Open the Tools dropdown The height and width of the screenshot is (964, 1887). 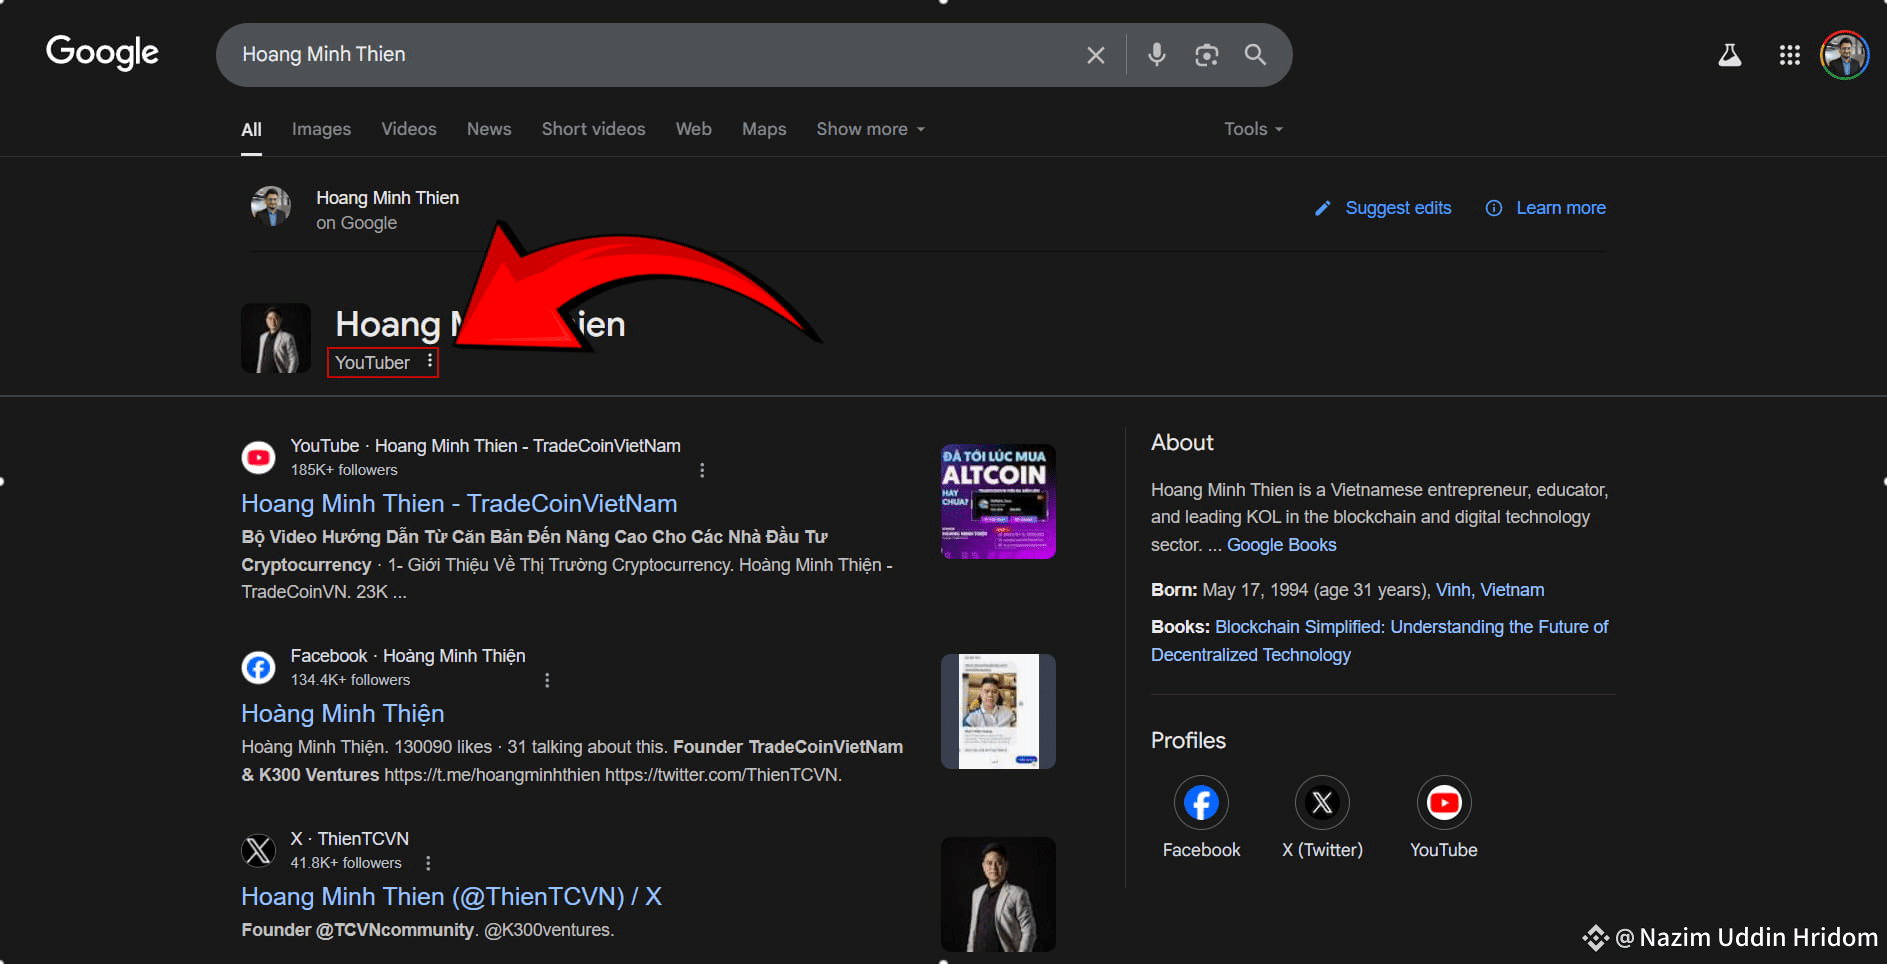(x=1253, y=129)
